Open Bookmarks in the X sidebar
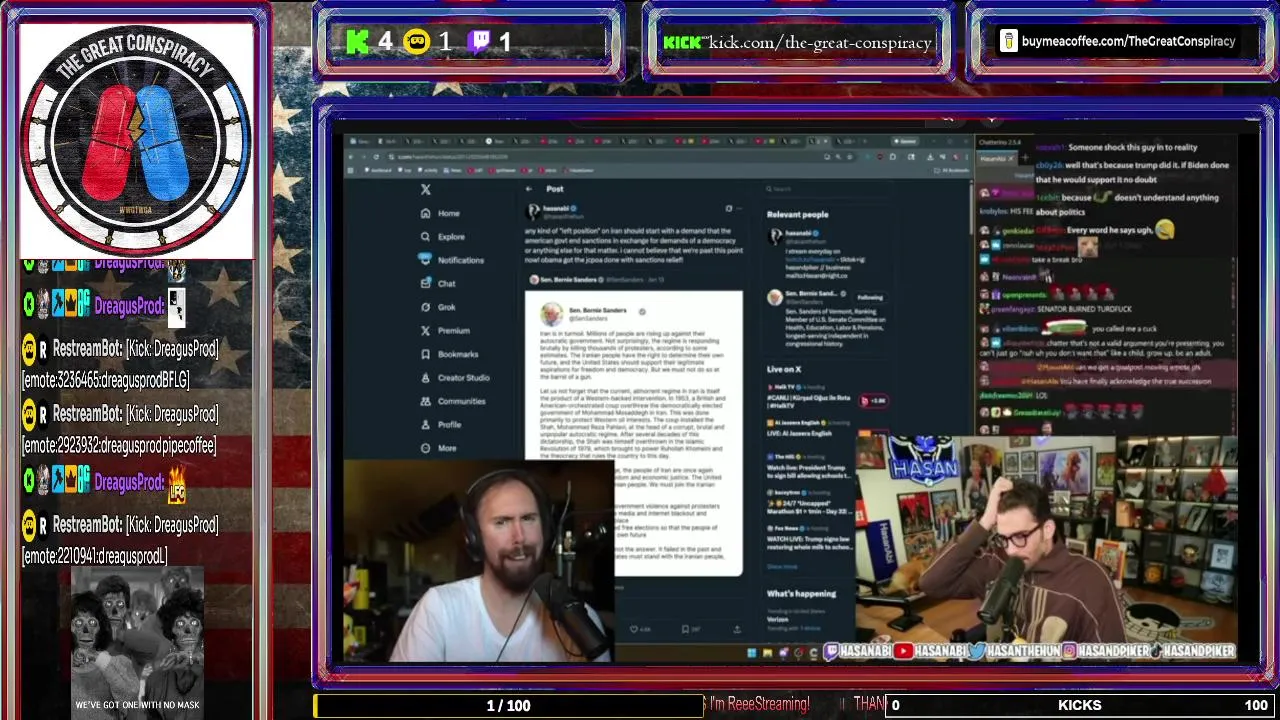1280x720 pixels. pyautogui.click(x=449, y=354)
